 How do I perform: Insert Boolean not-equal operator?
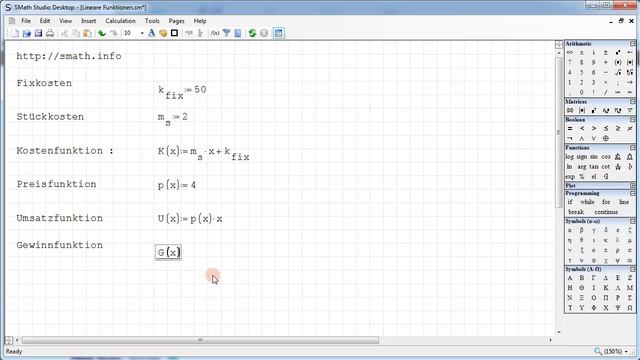(630, 129)
